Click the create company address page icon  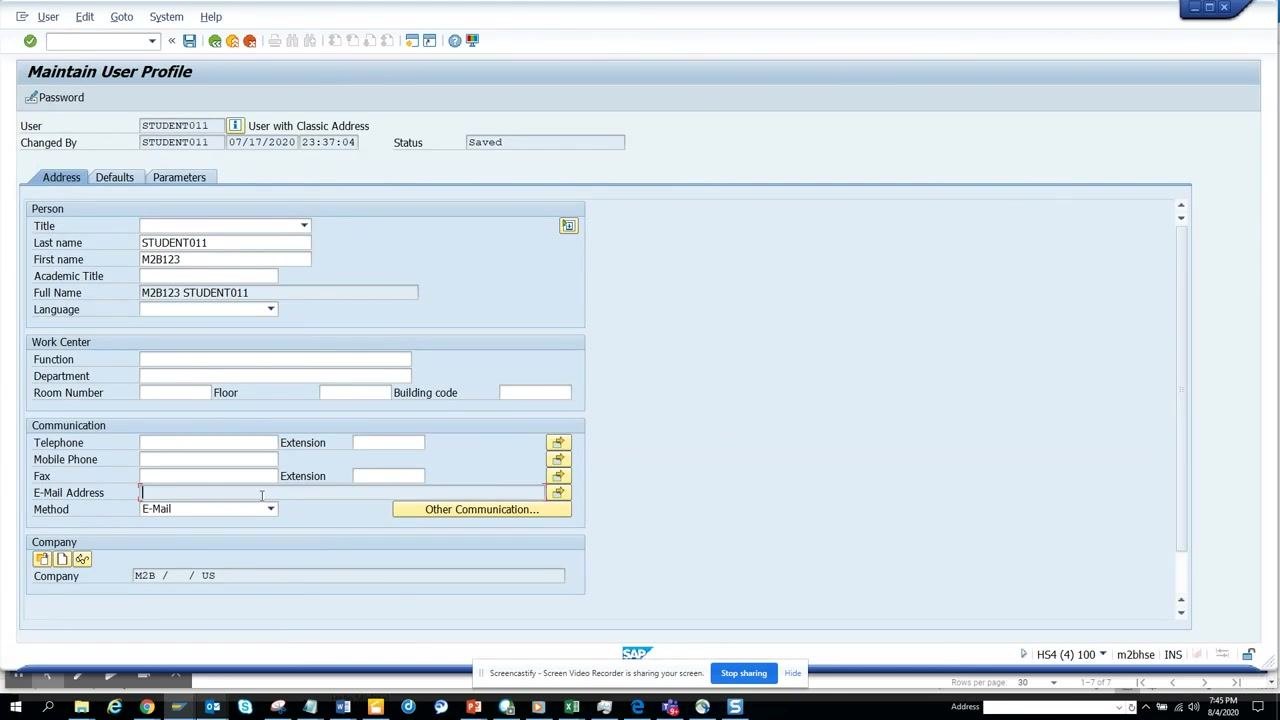click(62, 560)
